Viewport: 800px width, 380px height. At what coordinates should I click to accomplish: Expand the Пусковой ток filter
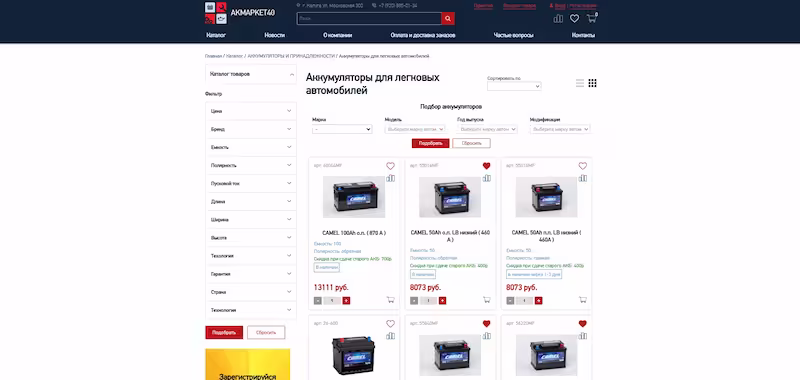251,183
